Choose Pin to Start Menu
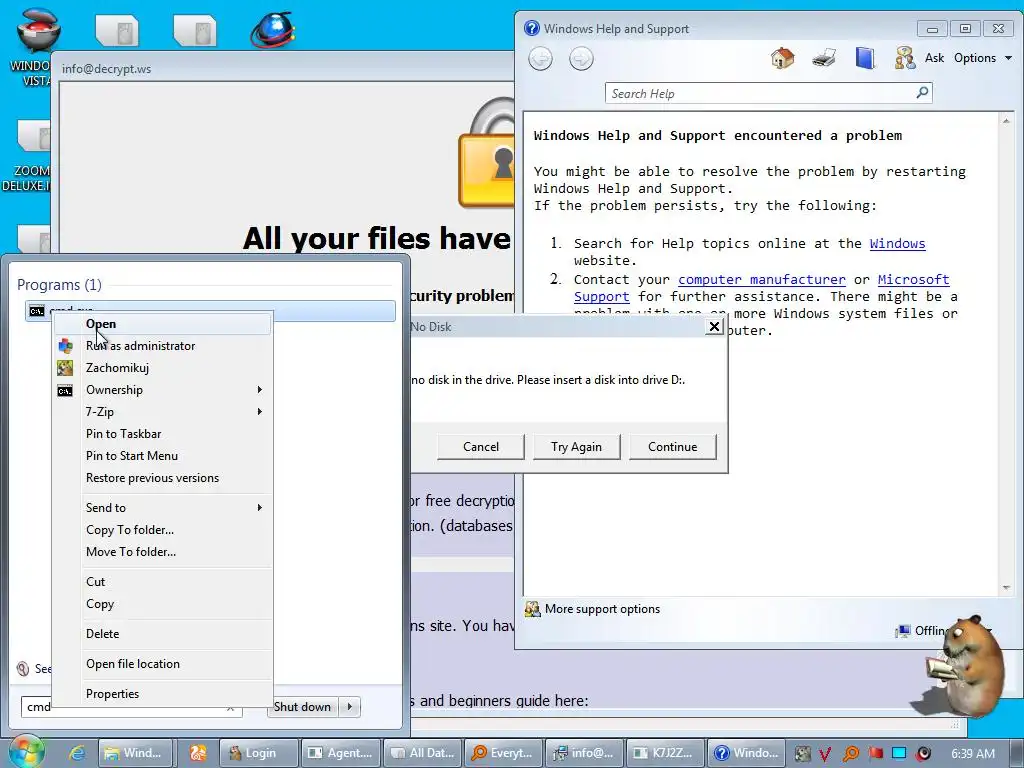Image resolution: width=1024 pixels, height=768 pixels. coord(162,456)
